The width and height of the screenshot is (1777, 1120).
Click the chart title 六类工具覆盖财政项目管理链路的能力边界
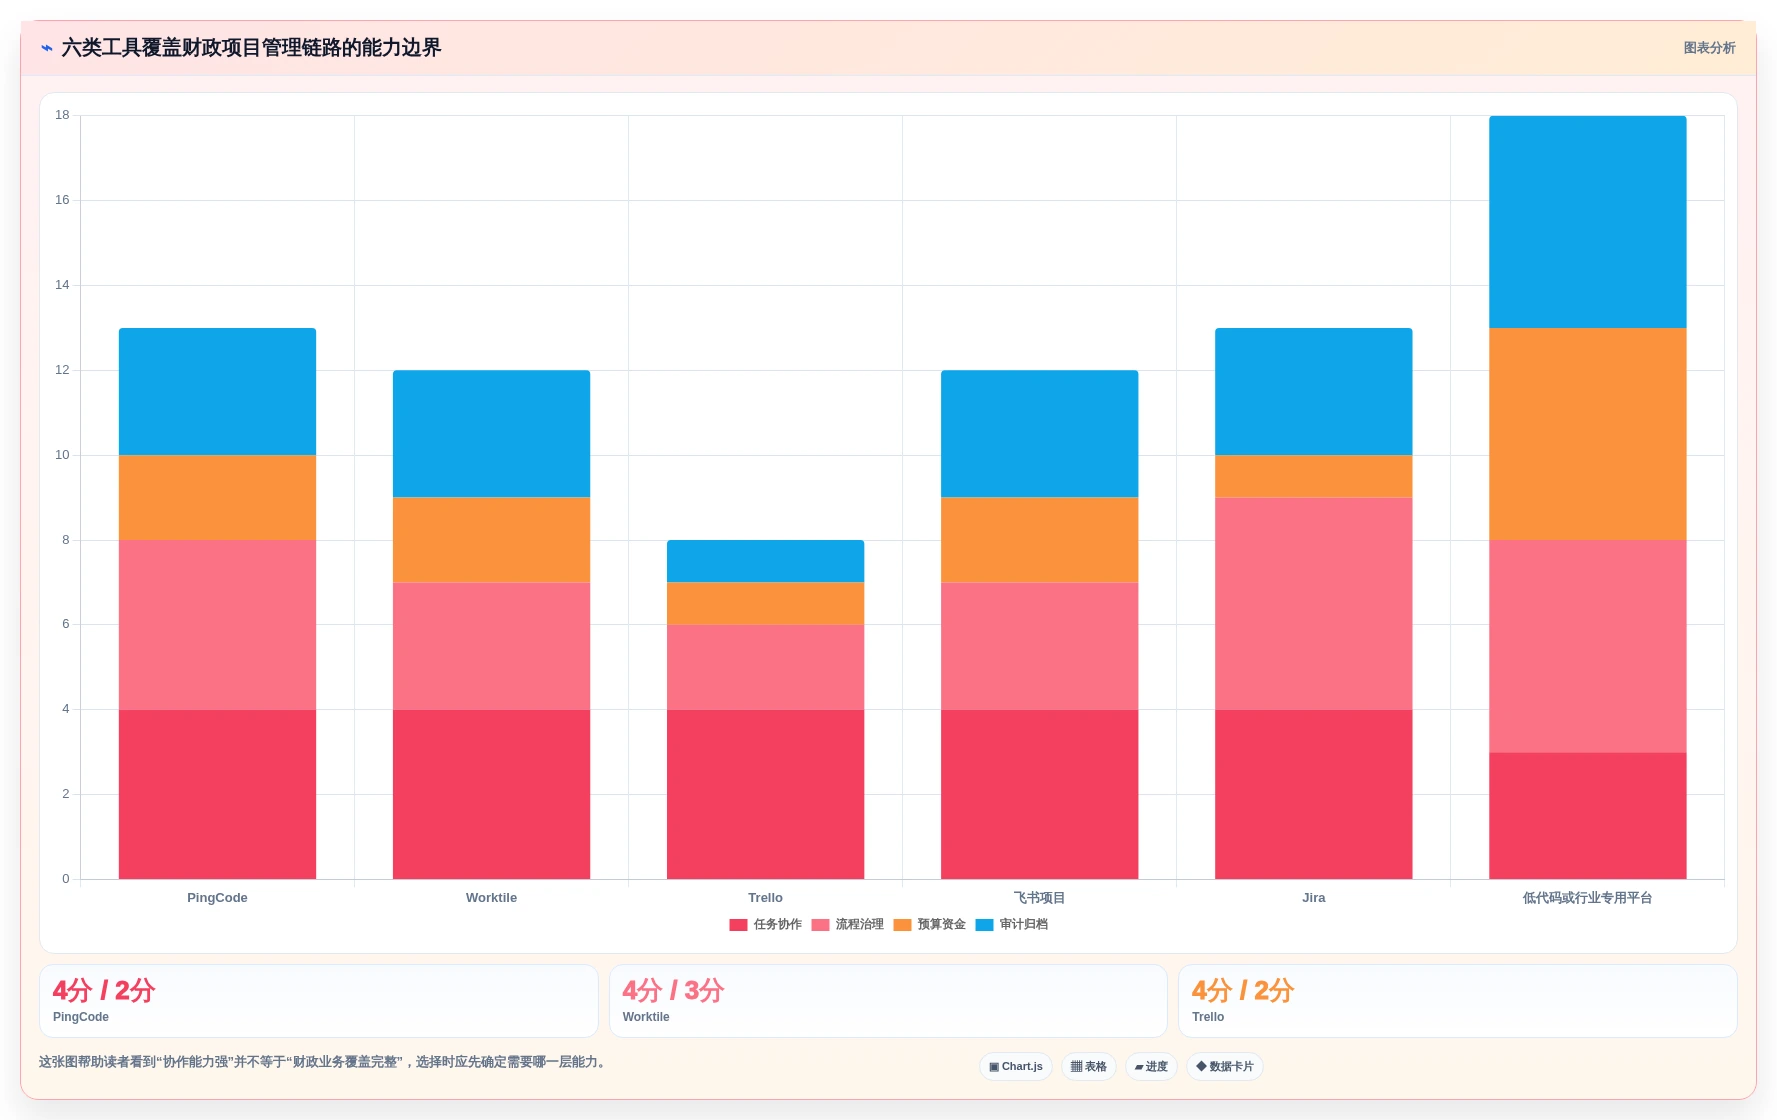click(251, 48)
